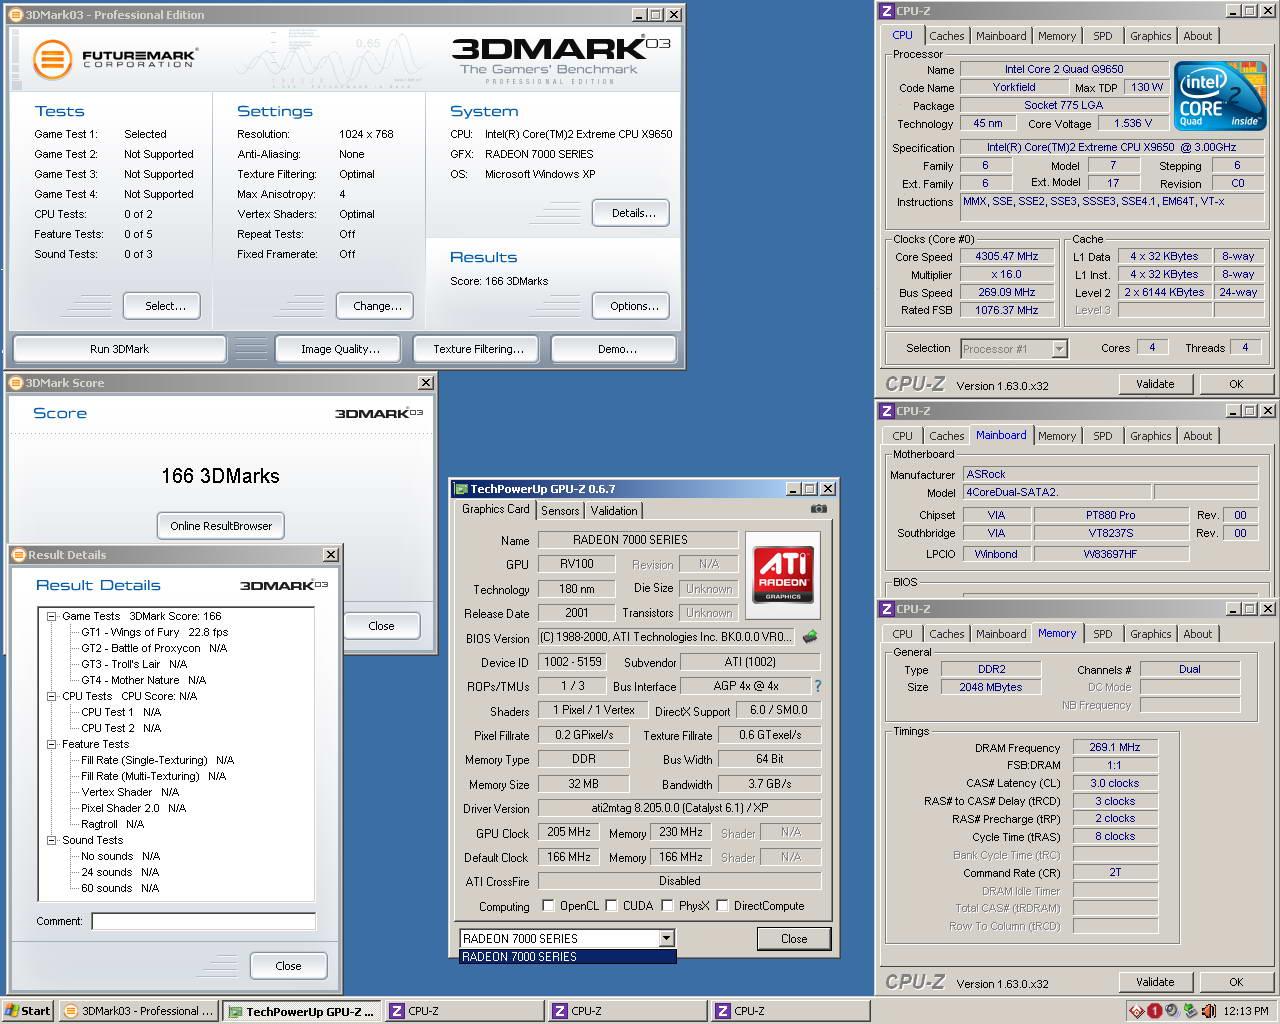Screen dimensions: 1280x1024
Task: Click Validate in top CPU-Z window
Action: click(x=1154, y=384)
